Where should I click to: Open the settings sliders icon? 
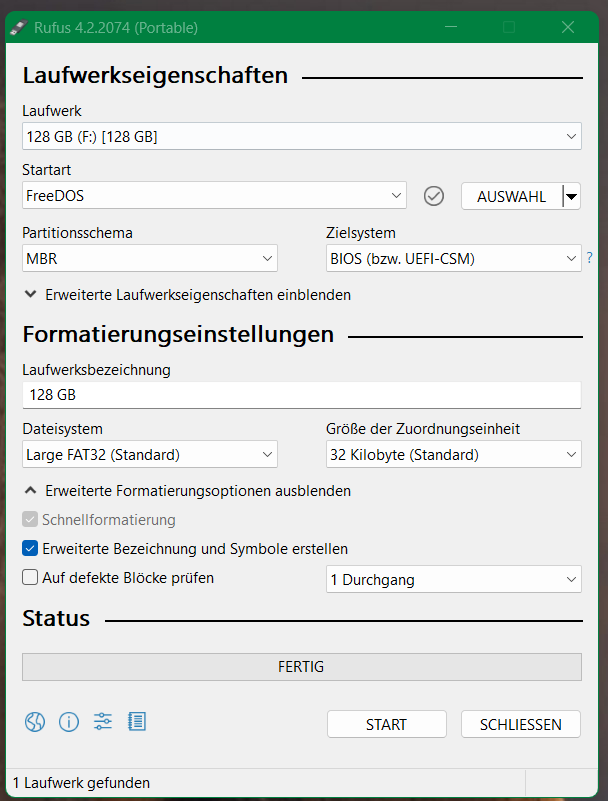pyautogui.click(x=103, y=721)
